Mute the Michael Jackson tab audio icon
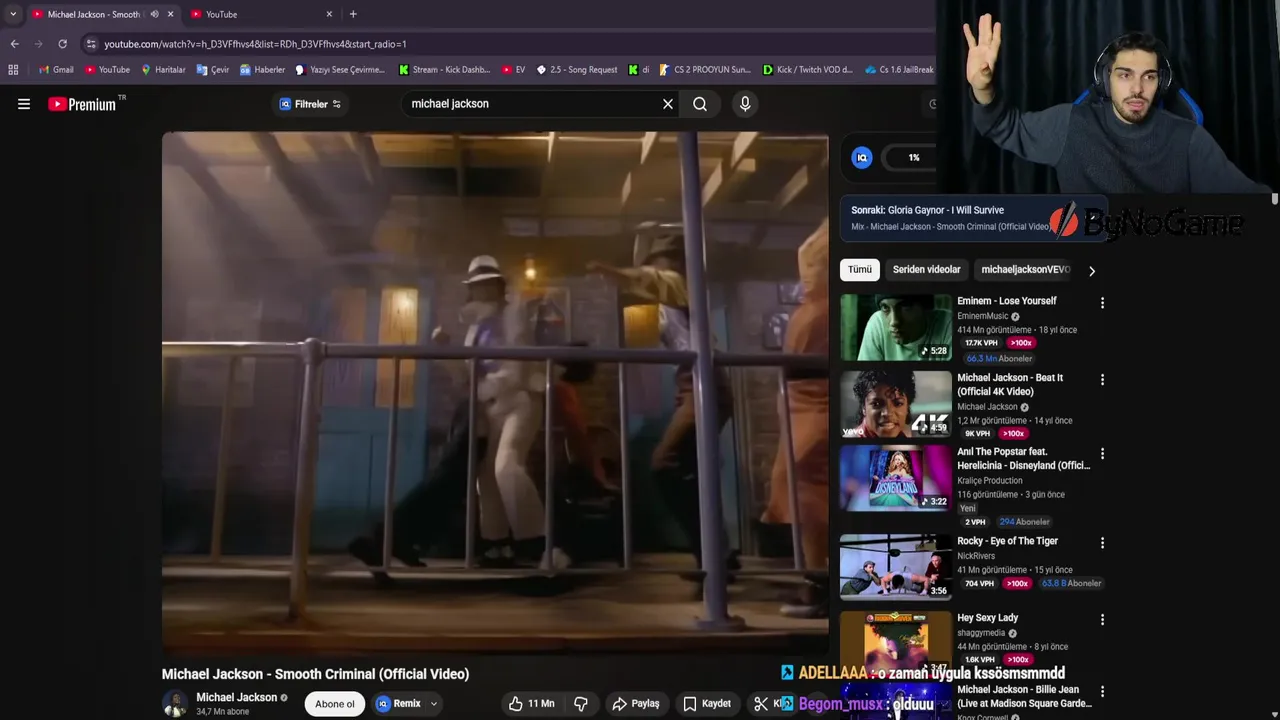This screenshot has width=1280, height=720. (154, 14)
